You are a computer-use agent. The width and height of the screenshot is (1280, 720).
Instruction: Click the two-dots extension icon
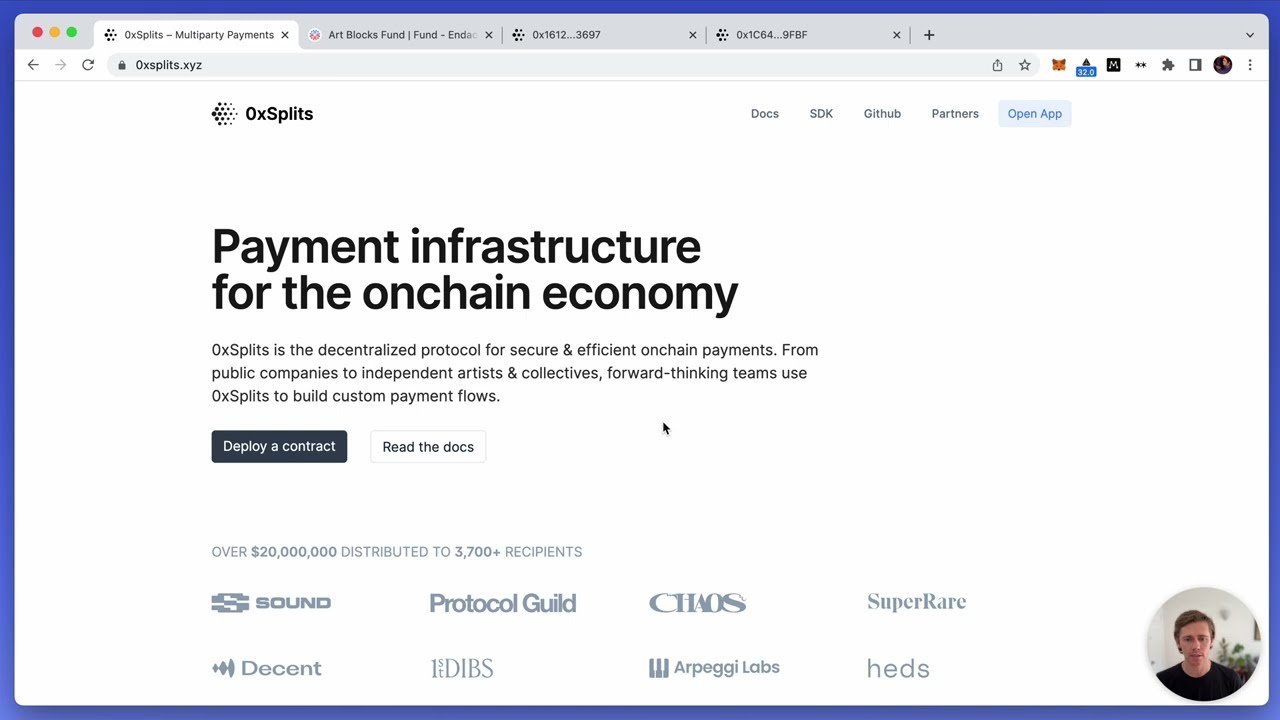1140,65
